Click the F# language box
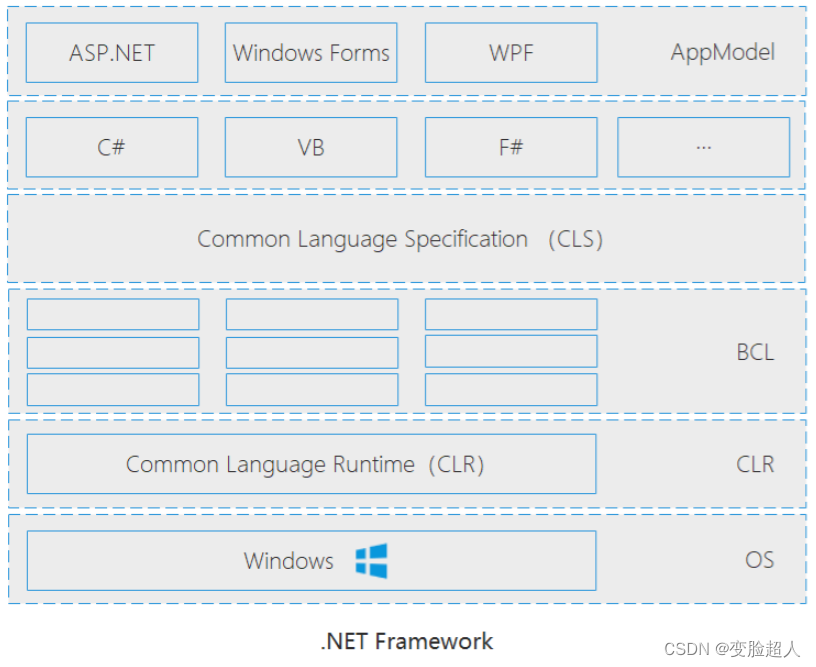This screenshot has height=667, width=816. pyautogui.click(x=510, y=147)
